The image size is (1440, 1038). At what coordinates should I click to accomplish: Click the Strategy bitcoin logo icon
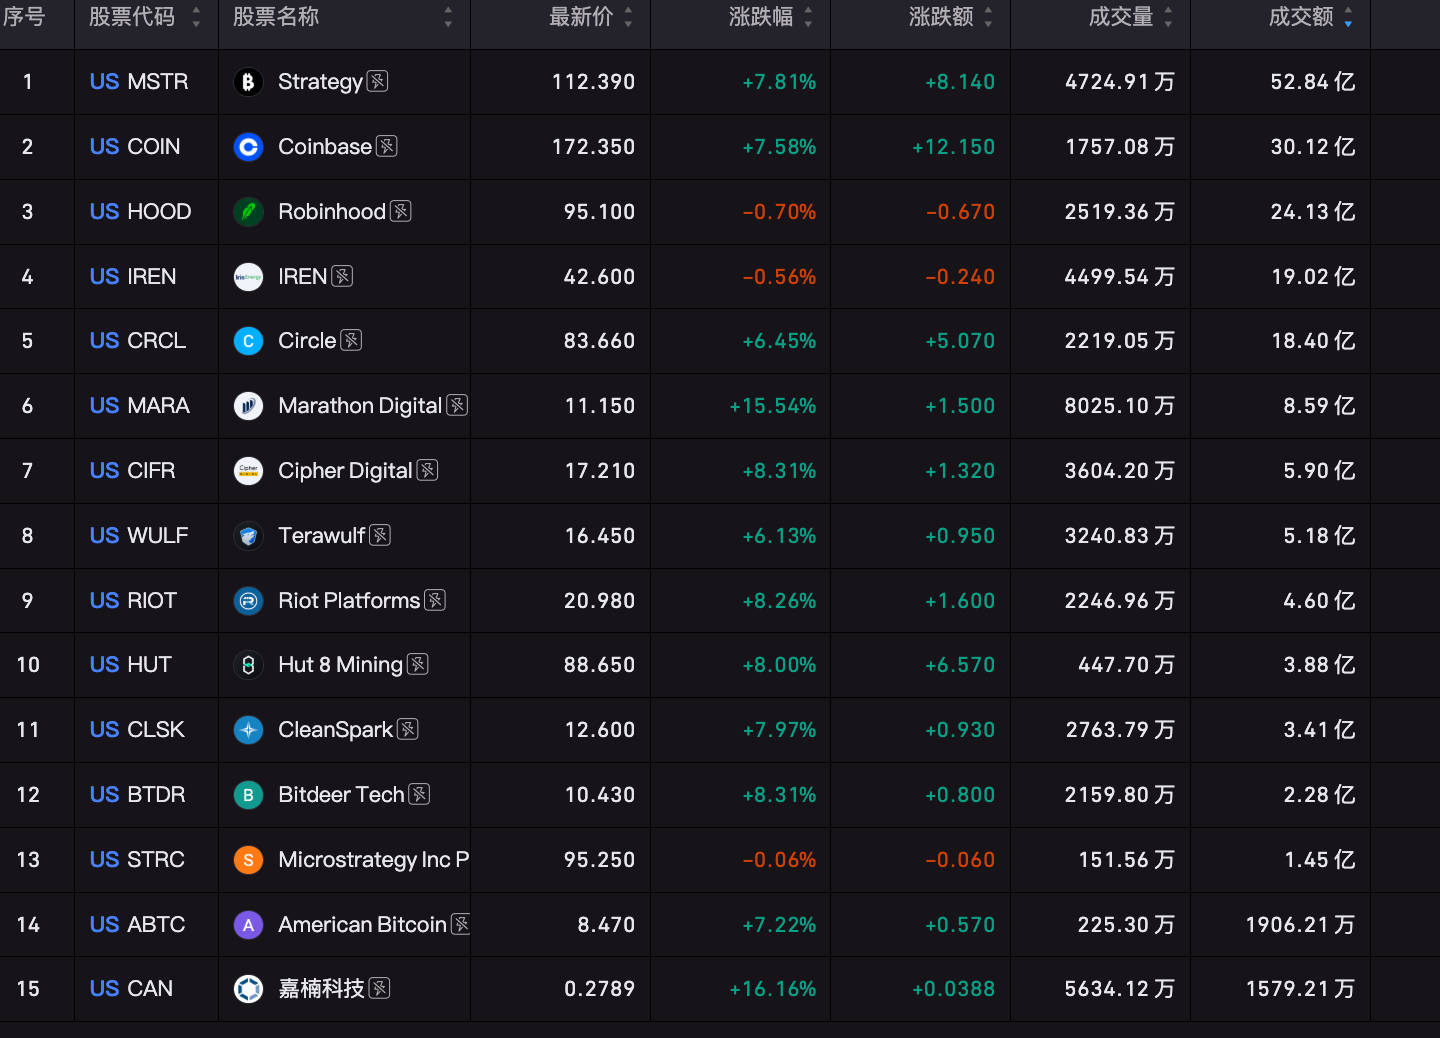click(x=248, y=82)
